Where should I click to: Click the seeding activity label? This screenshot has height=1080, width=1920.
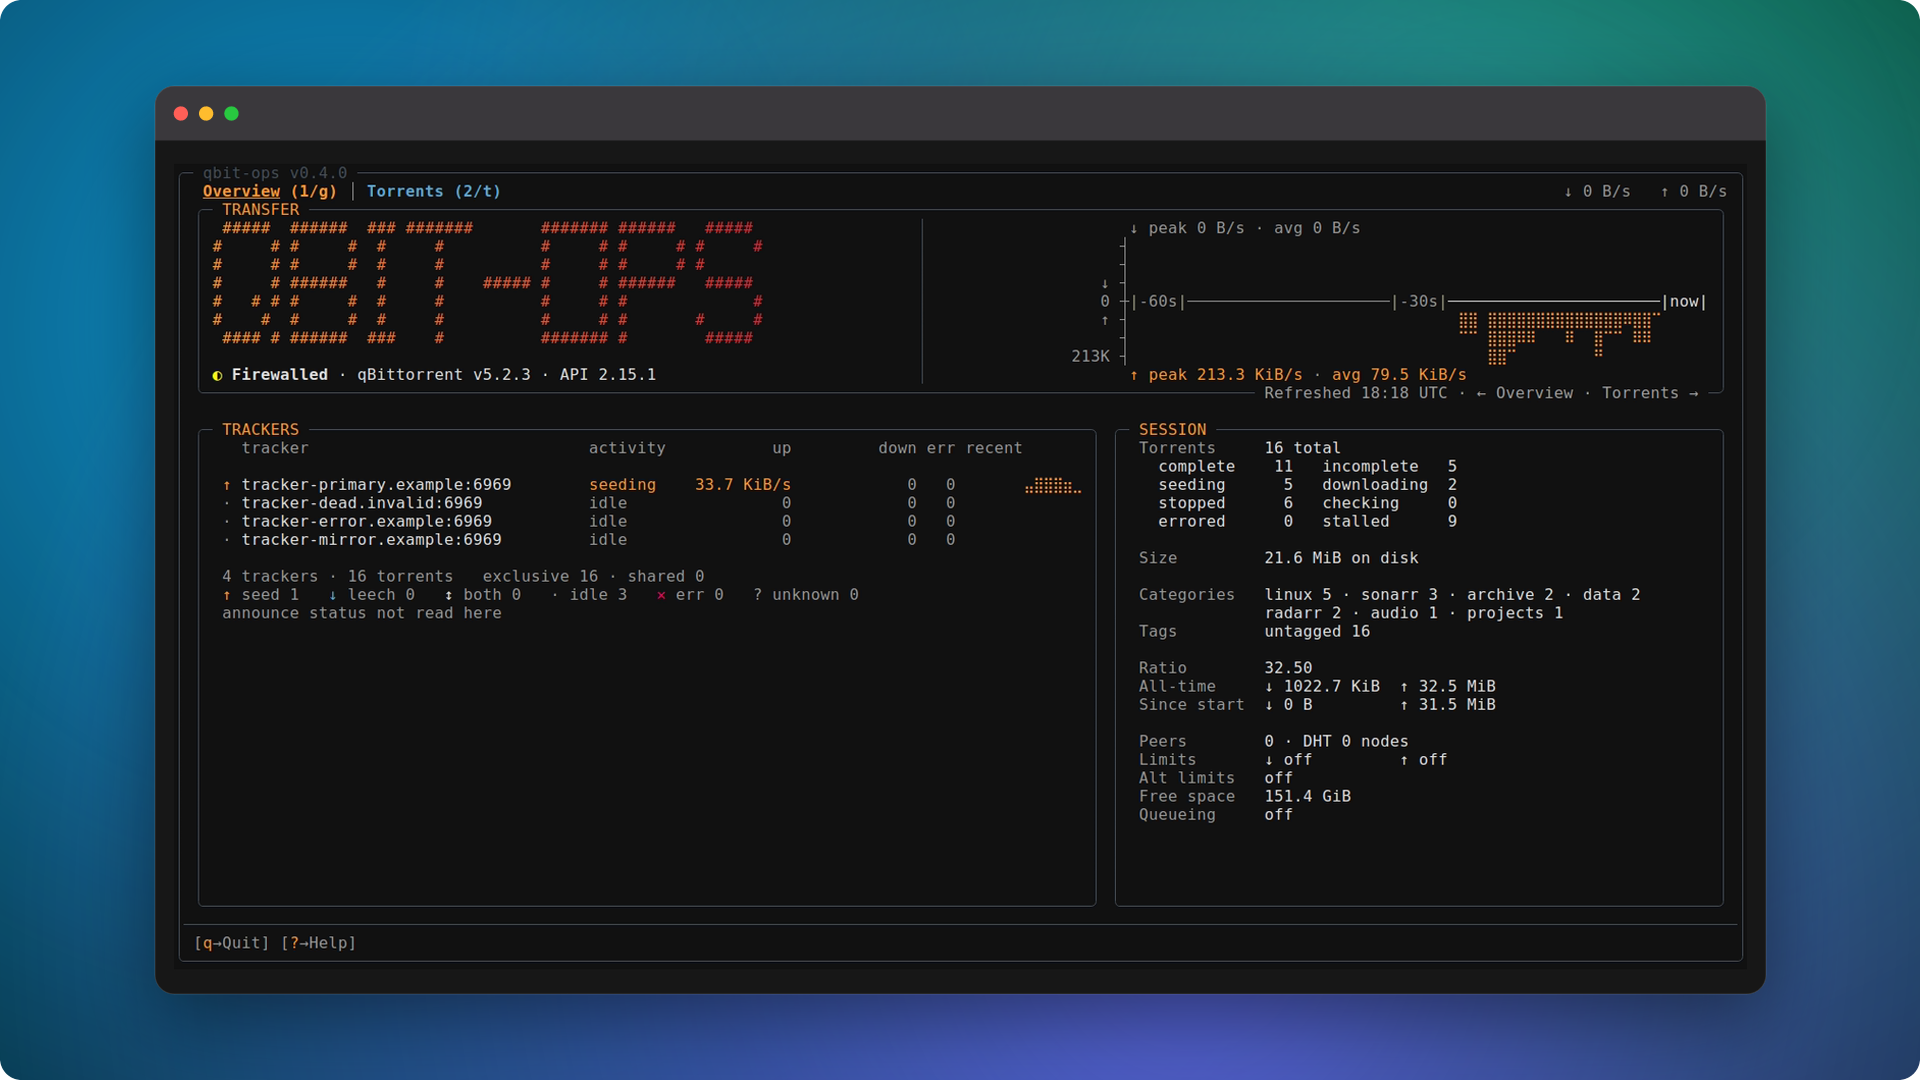tap(622, 485)
